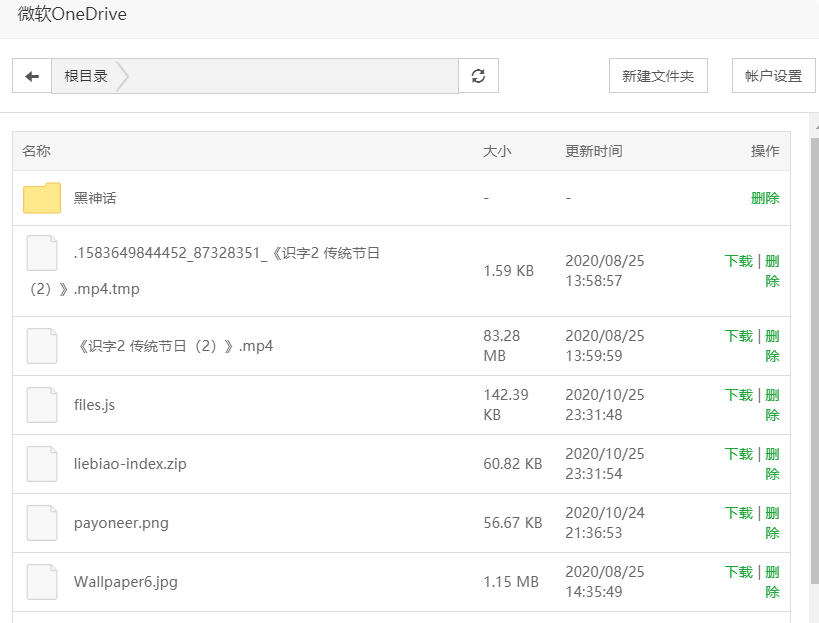This screenshot has height=623, width=819.
Task: Click the .mp4.tmp file icon
Action: [42, 253]
